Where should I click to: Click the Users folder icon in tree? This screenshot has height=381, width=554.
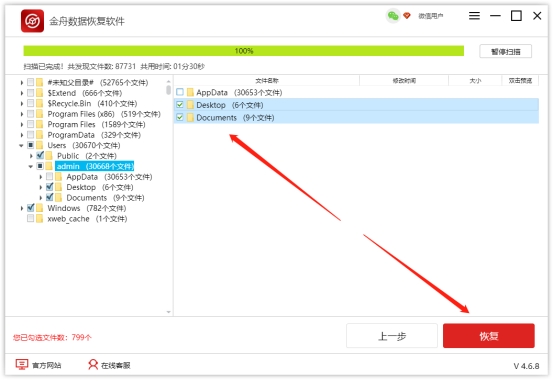coord(40,145)
